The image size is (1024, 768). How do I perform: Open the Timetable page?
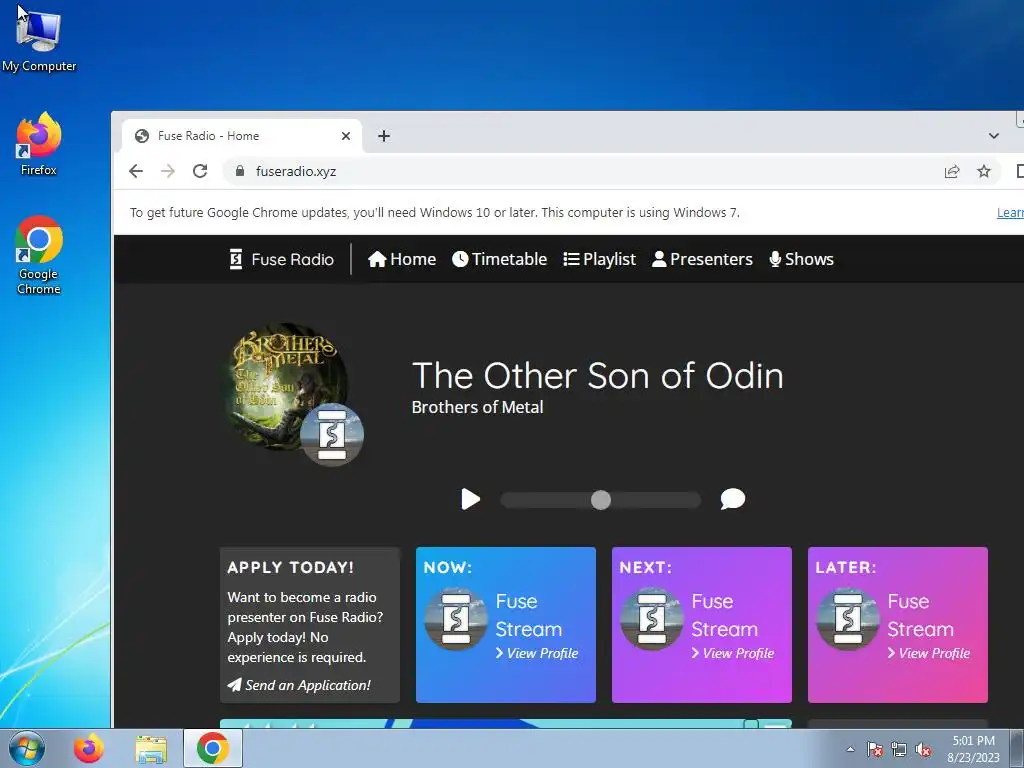[x=500, y=259]
